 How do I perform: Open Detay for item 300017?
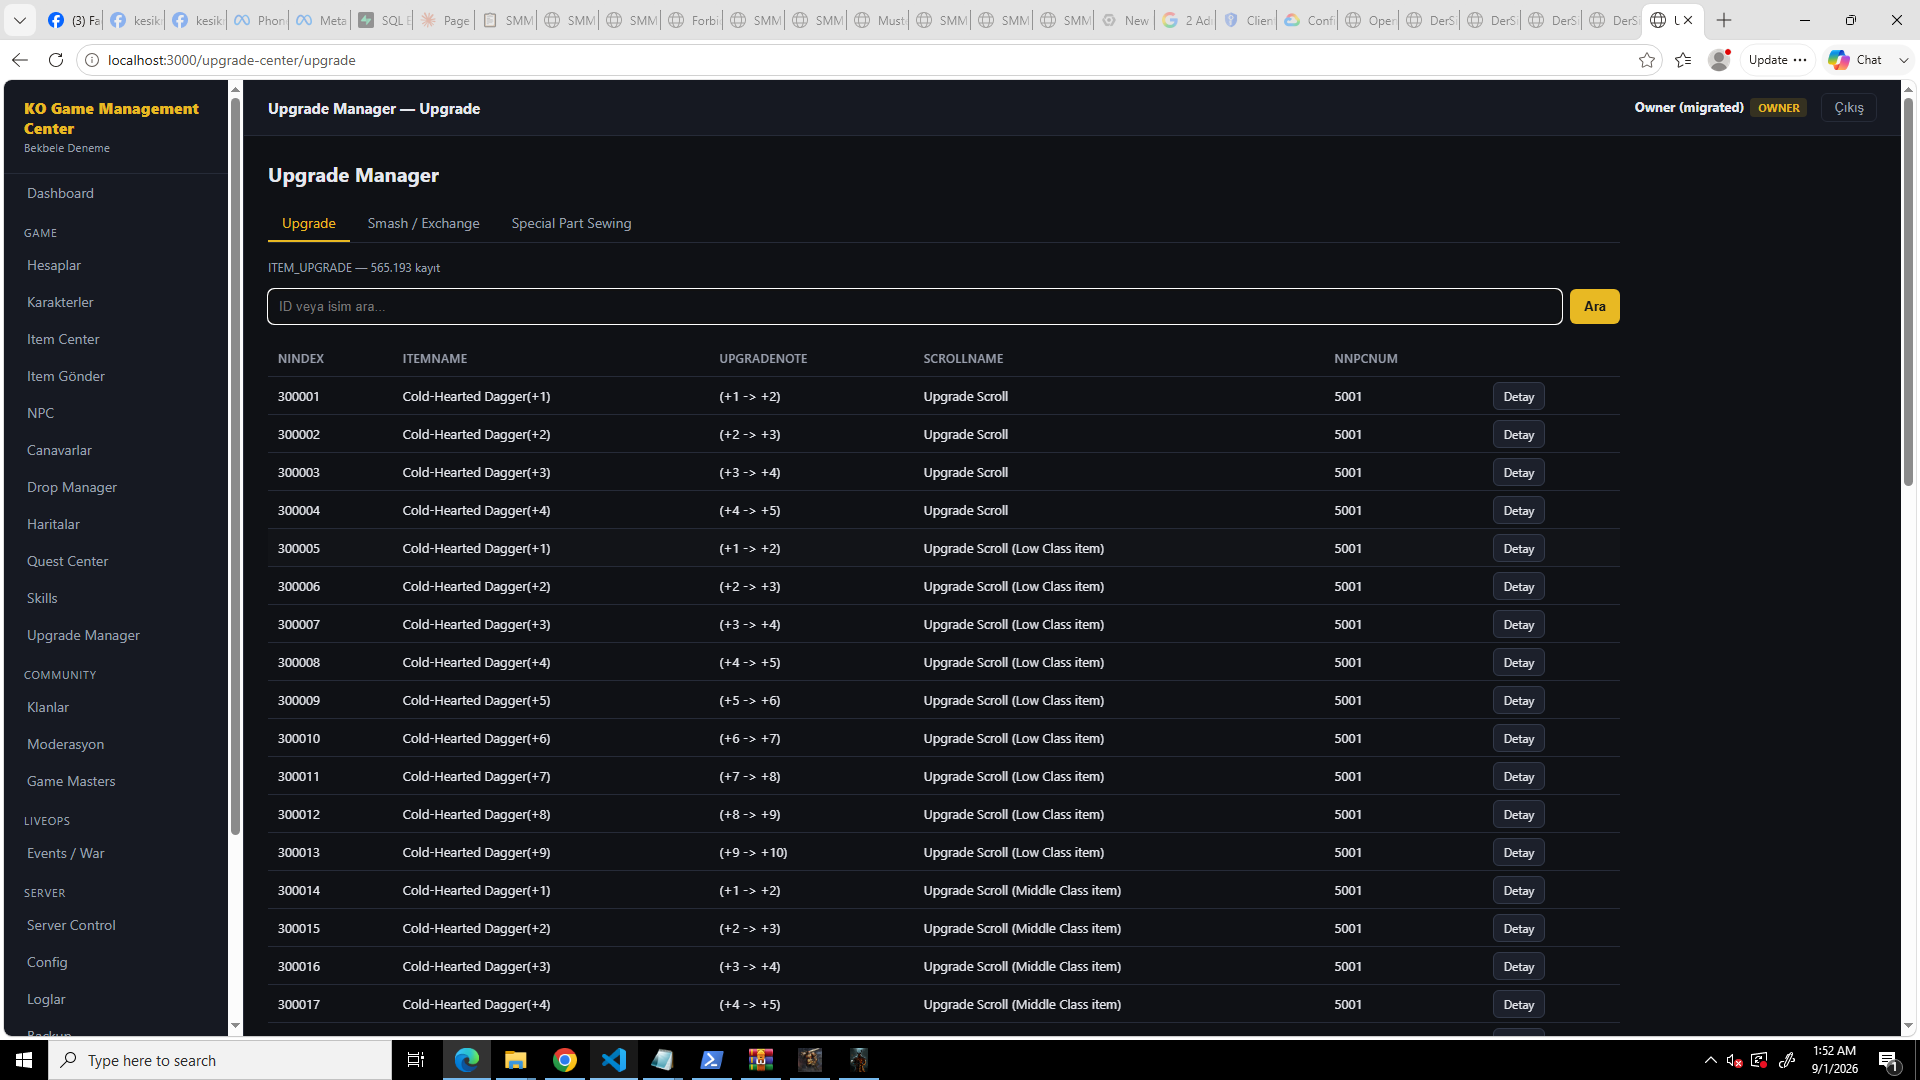click(1518, 1005)
